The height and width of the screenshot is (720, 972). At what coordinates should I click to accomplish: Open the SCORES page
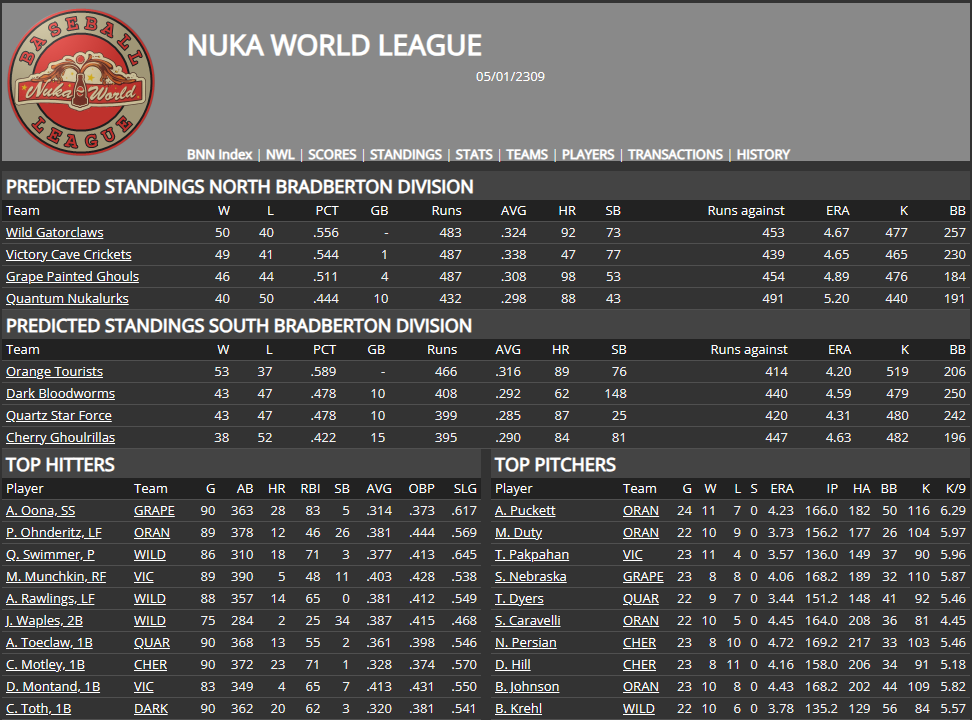tap(332, 155)
